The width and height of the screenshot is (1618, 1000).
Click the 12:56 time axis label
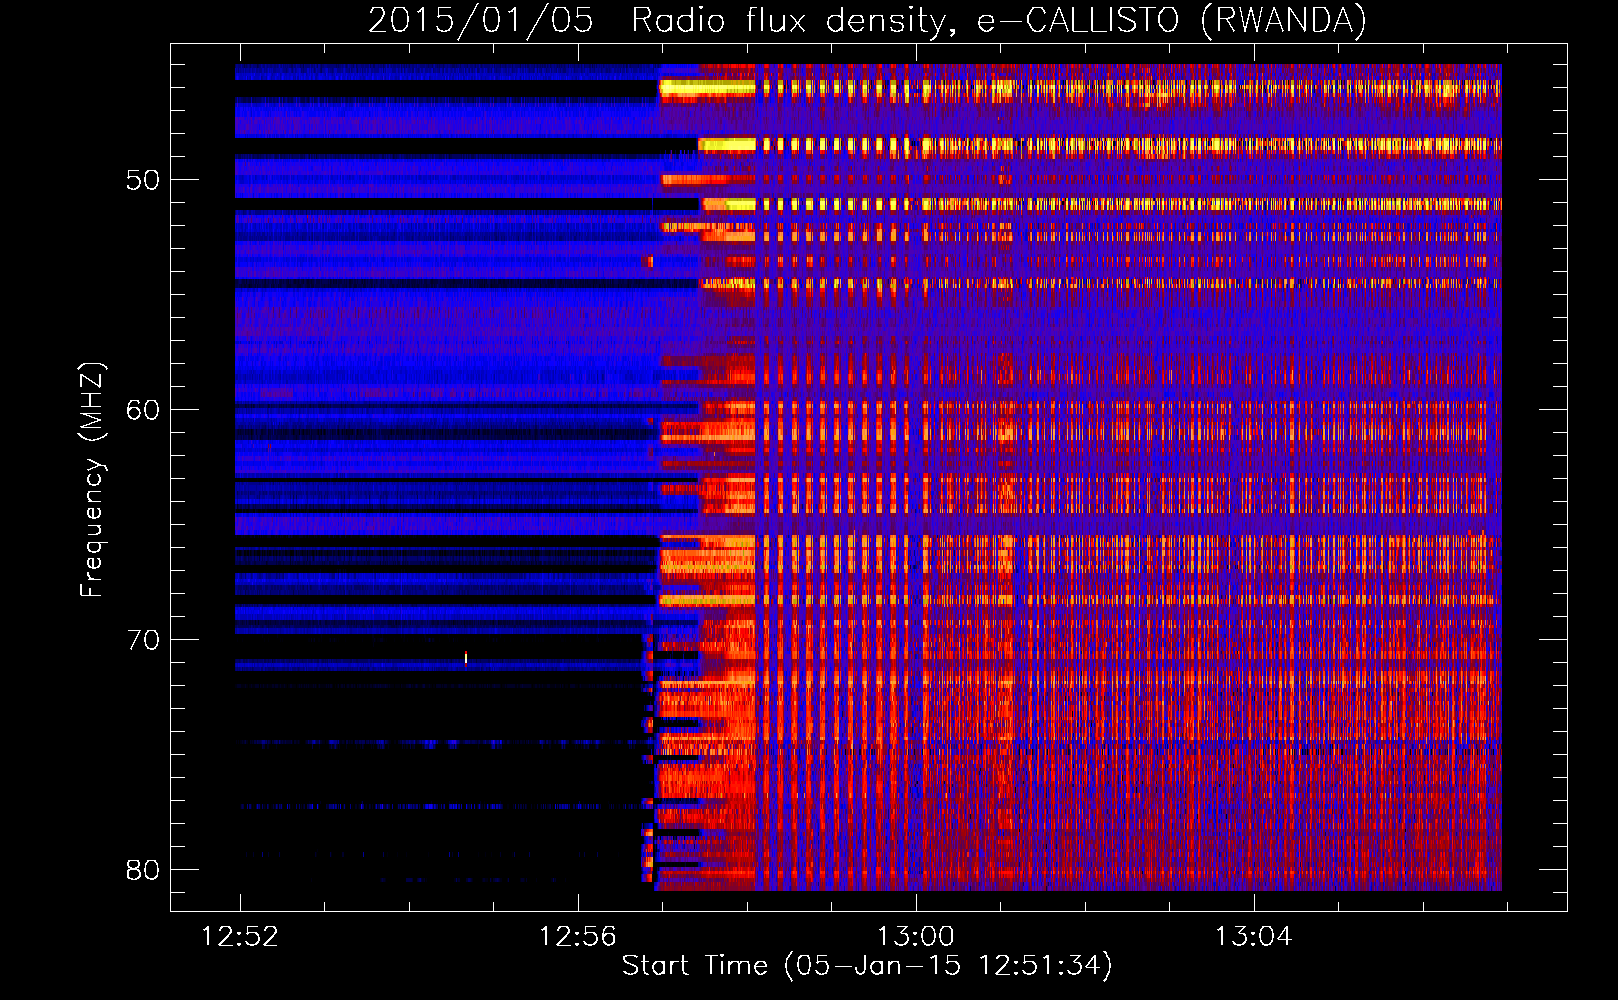pos(577,937)
